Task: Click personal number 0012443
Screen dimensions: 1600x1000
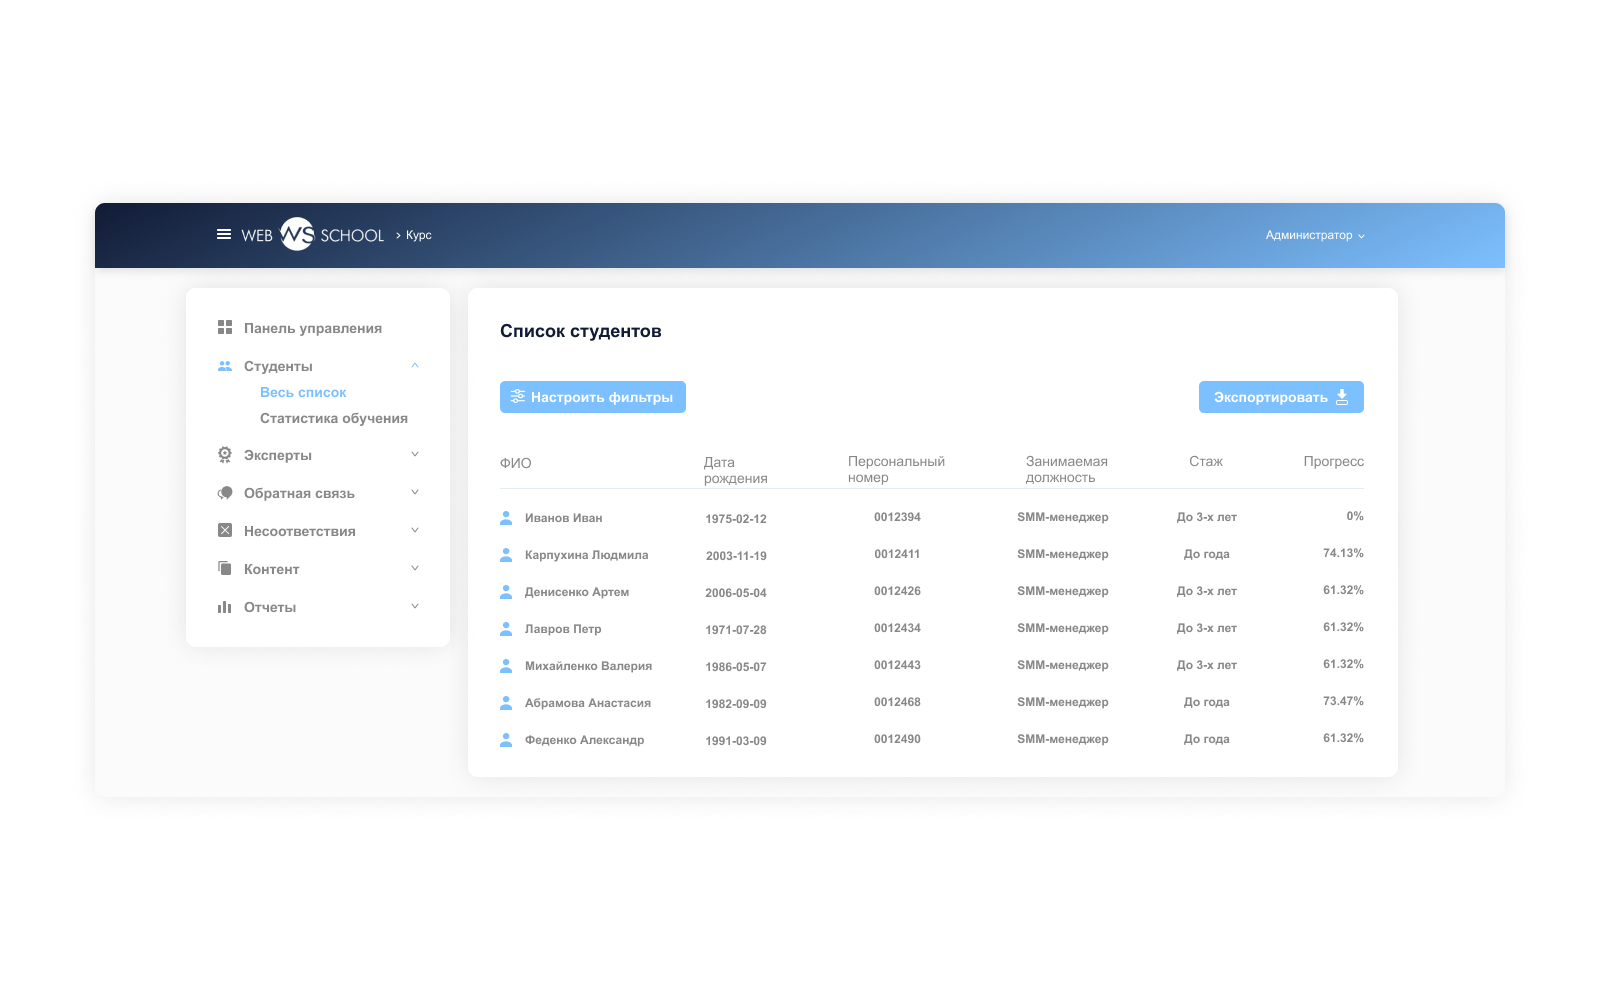Action: click(x=897, y=665)
